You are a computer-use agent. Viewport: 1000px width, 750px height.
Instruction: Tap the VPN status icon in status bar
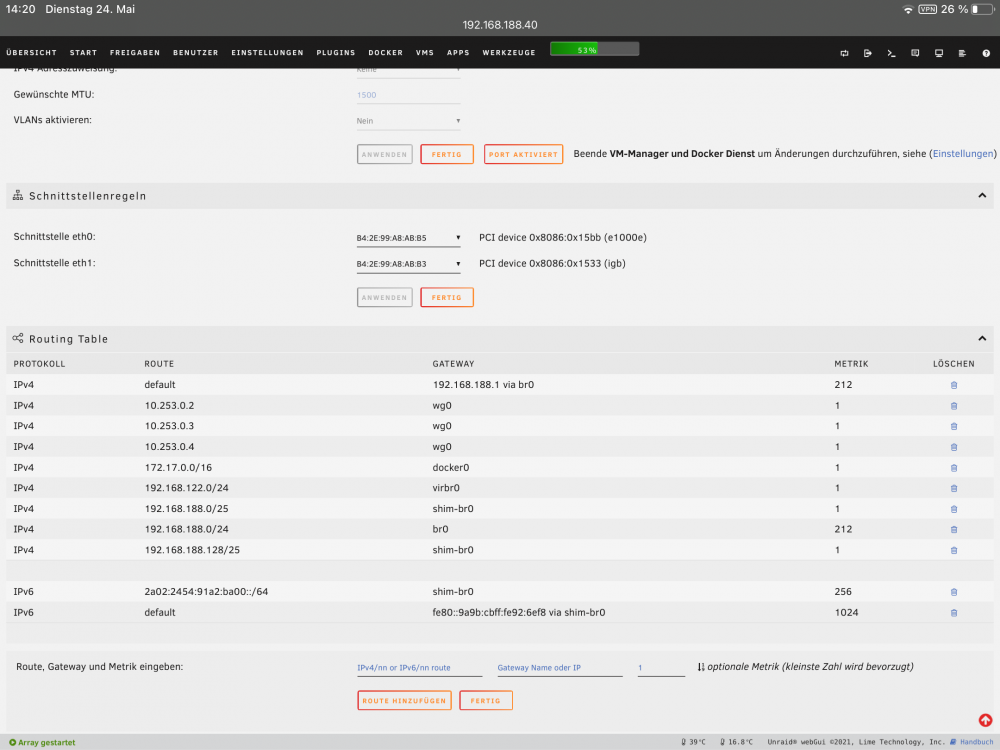click(x=927, y=10)
